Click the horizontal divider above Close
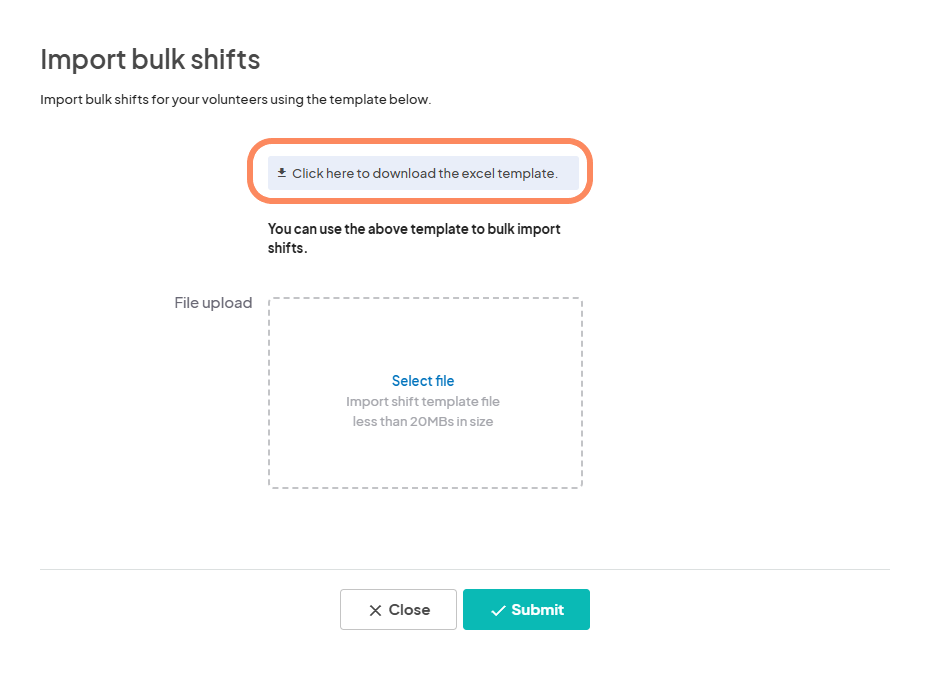The width and height of the screenshot is (931, 674). (465, 569)
